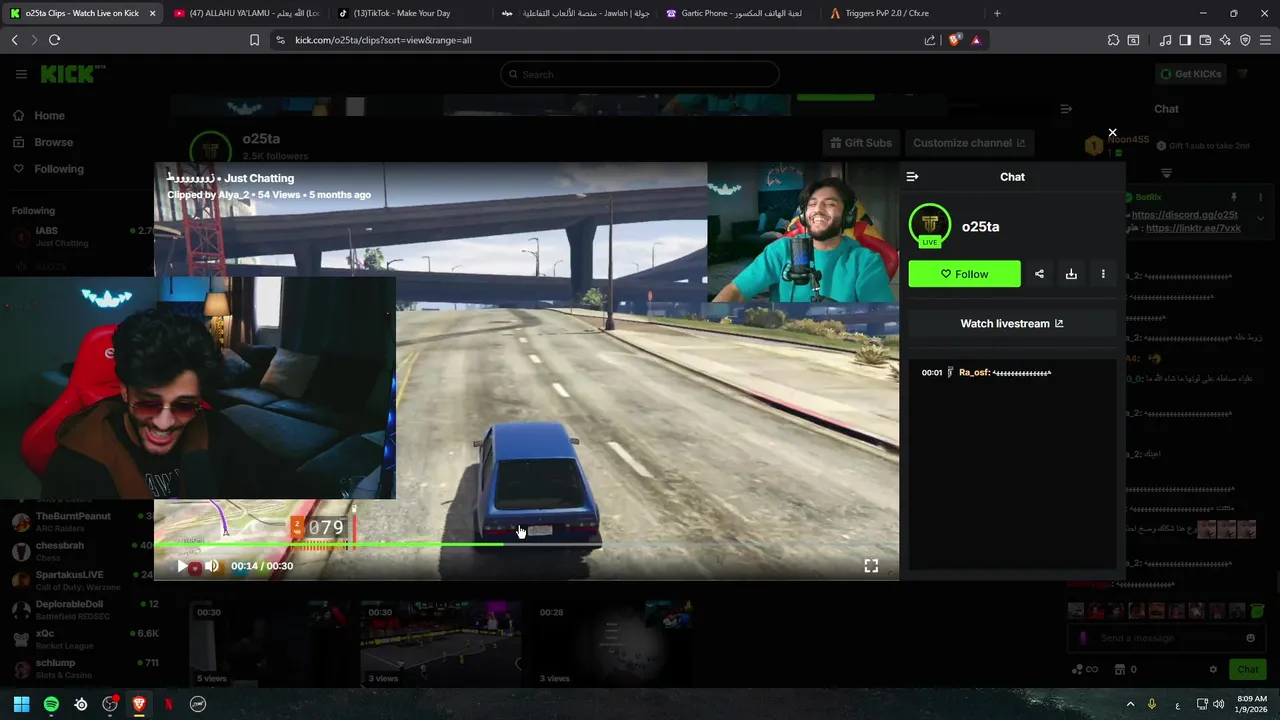Reload the current page
Image resolution: width=1280 pixels, height=720 pixels.
click(54, 40)
